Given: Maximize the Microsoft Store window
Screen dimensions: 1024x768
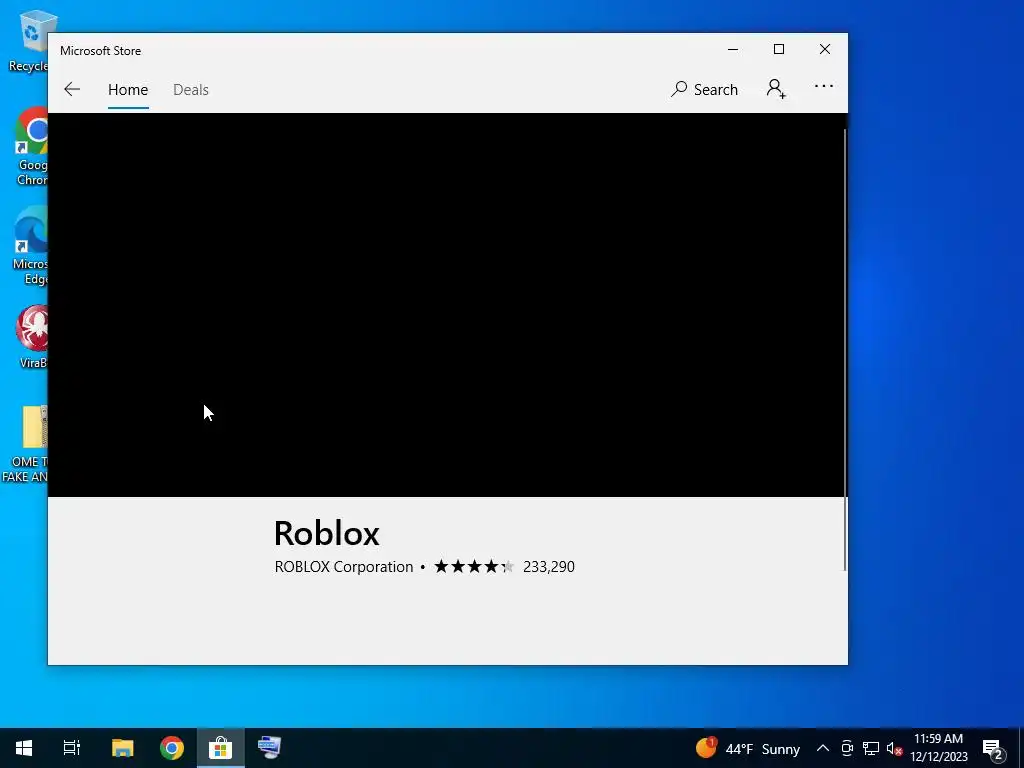Looking at the screenshot, I should pos(778,50).
